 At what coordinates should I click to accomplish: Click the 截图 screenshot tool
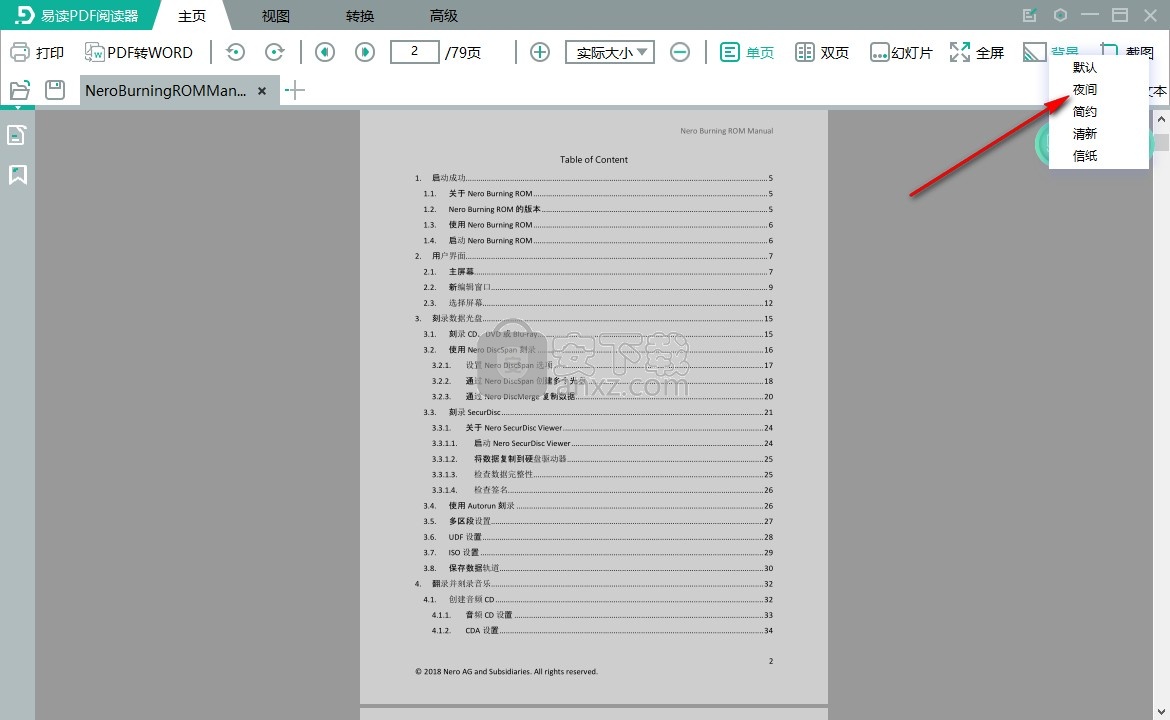click(1127, 52)
